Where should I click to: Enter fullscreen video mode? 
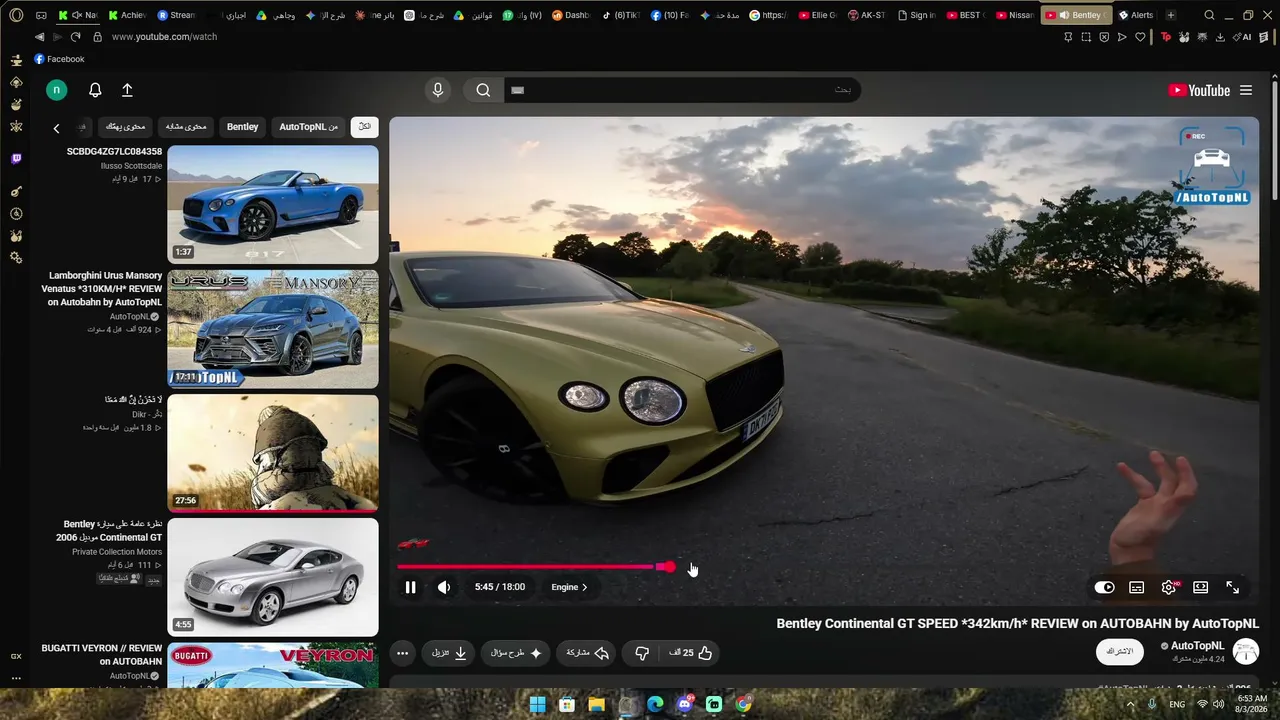click(x=1232, y=588)
